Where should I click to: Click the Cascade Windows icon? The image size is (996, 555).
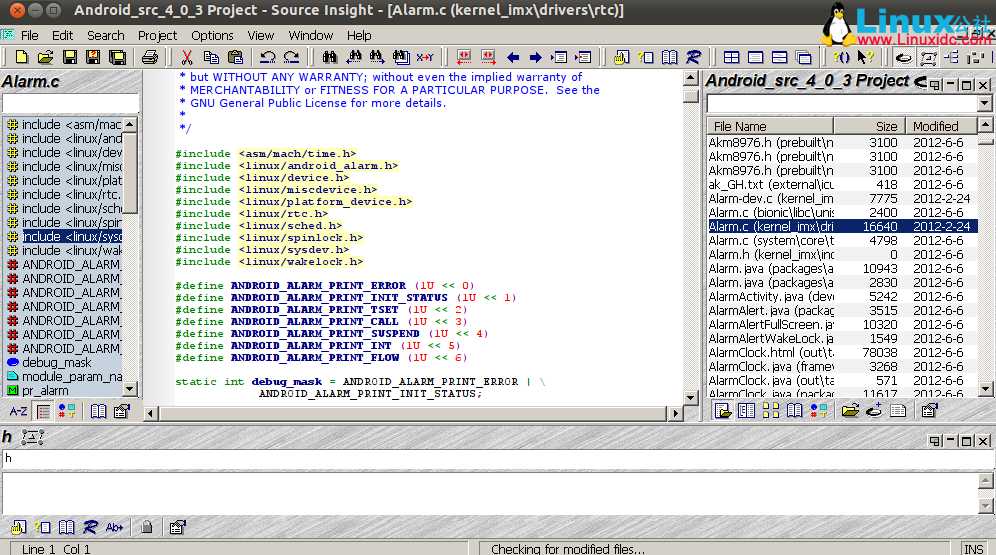point(804,57)
